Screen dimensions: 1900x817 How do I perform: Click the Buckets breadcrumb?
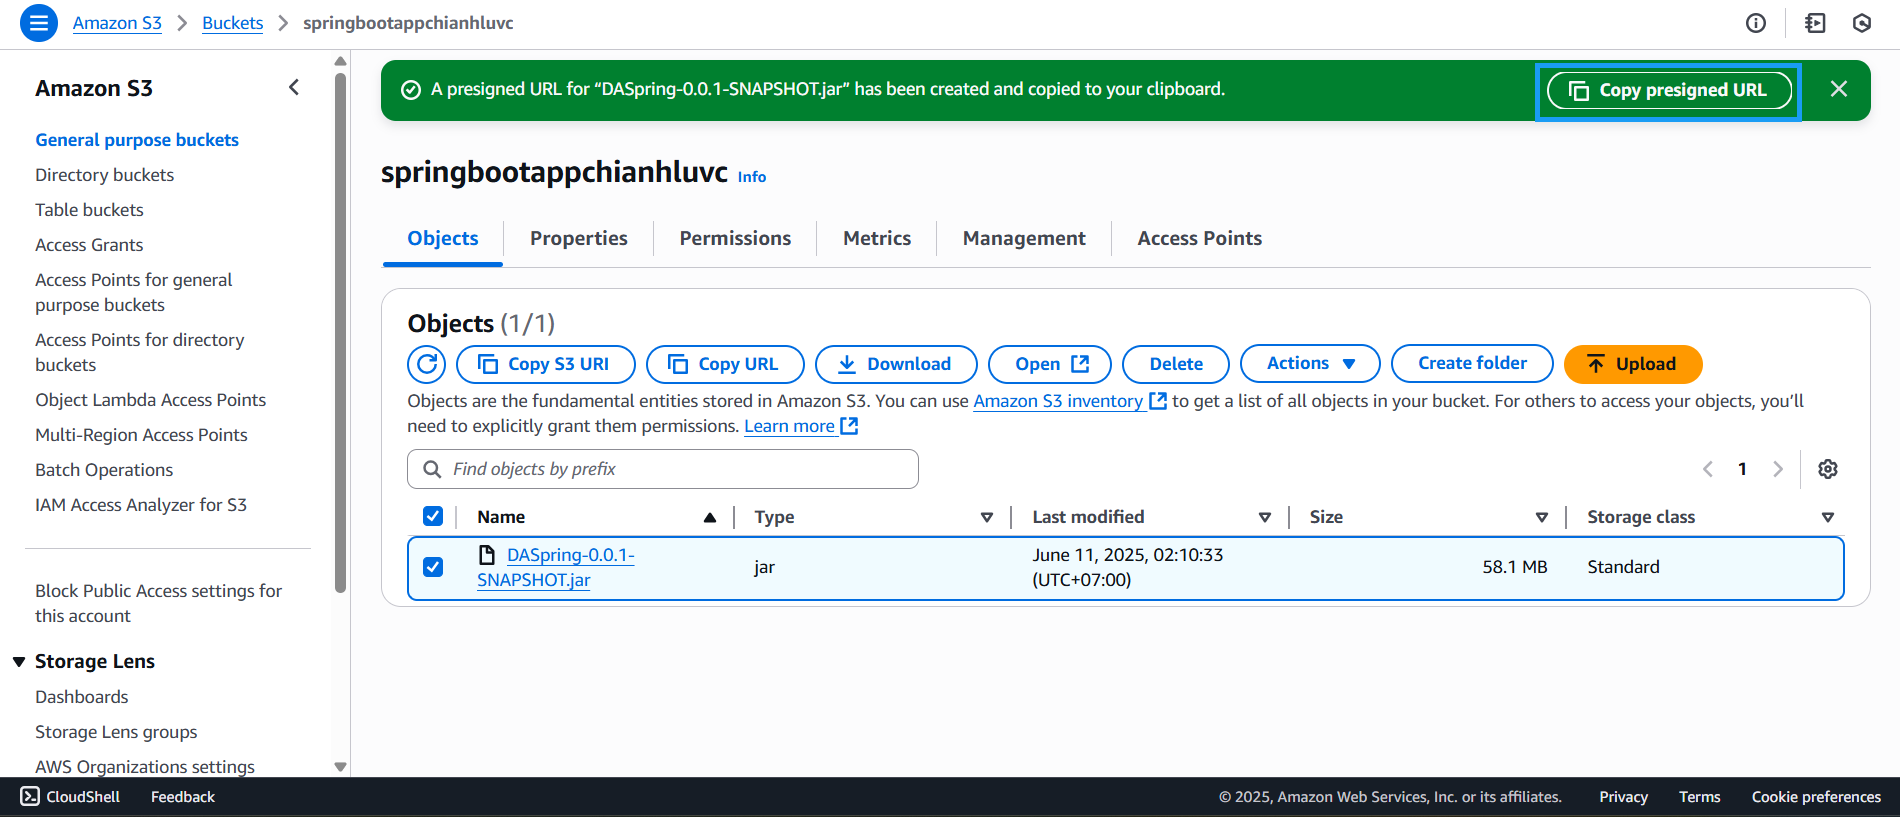232,23
